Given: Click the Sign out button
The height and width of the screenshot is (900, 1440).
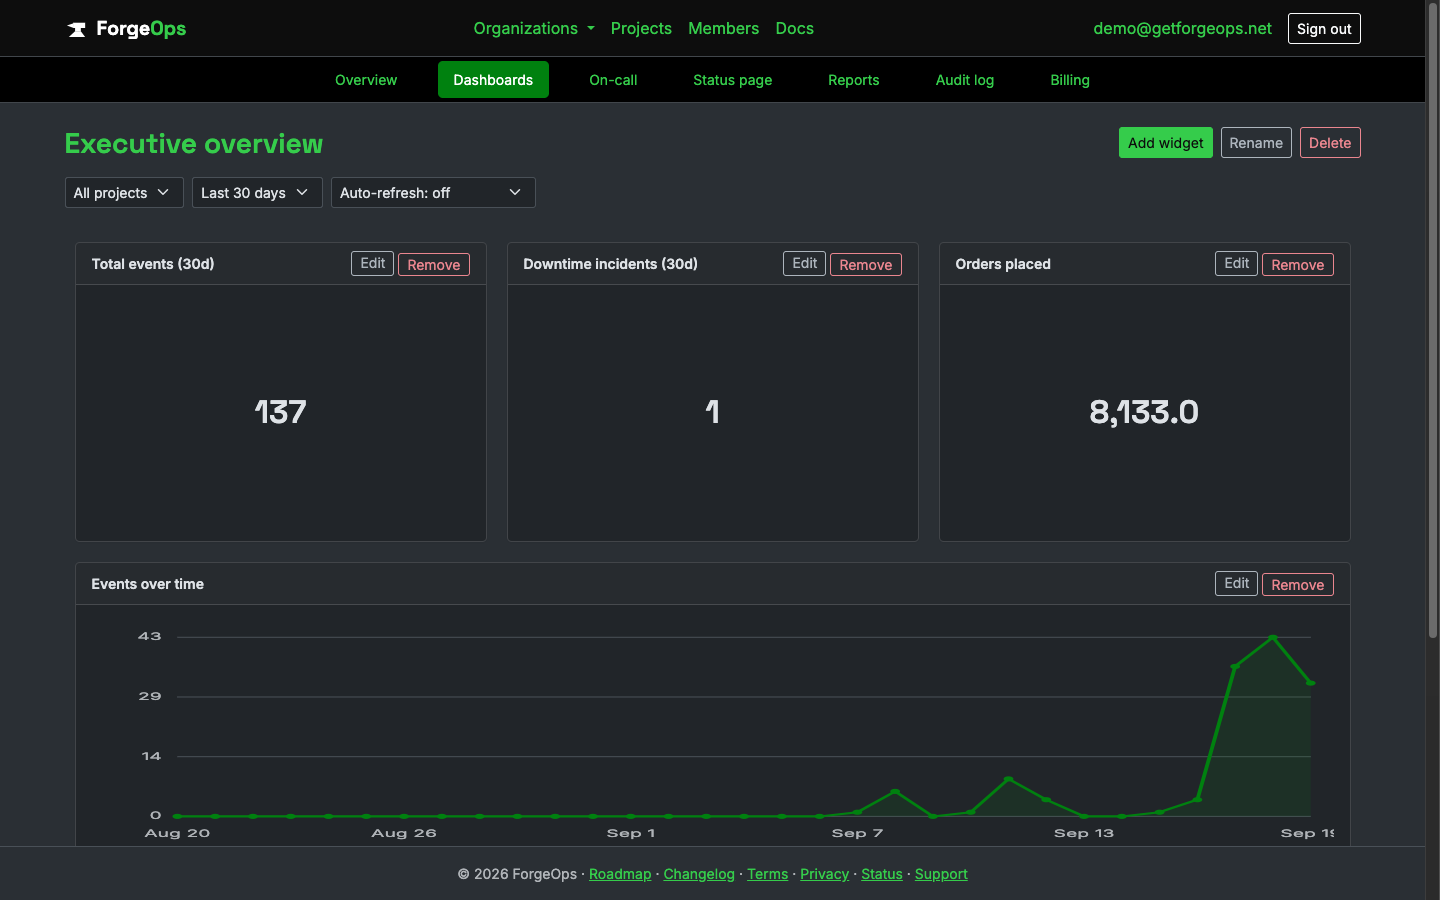Looking at the screenshot, I should (1324, 29).
